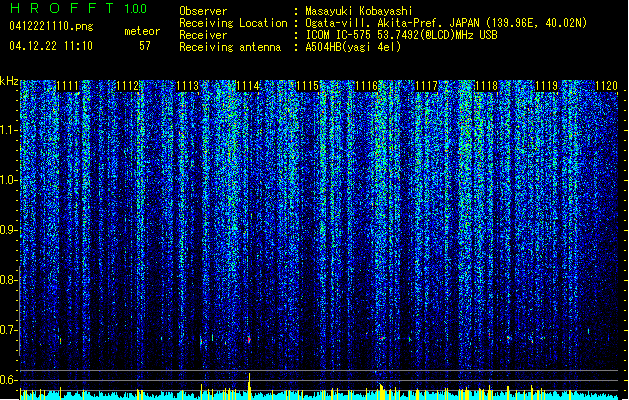Click the 0.6 kHz axis label
This screenshot has height=400, width=629.
[9, 380]
